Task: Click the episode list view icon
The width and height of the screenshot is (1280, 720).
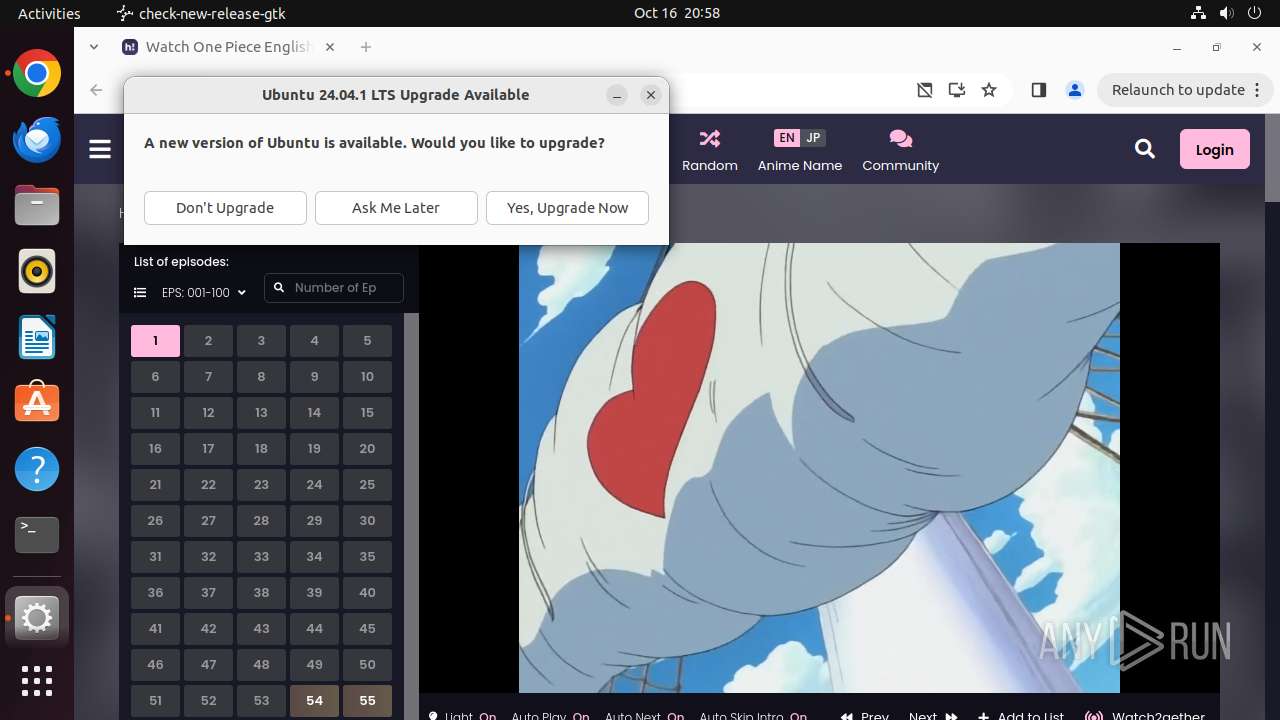Action: click(140, 293)
